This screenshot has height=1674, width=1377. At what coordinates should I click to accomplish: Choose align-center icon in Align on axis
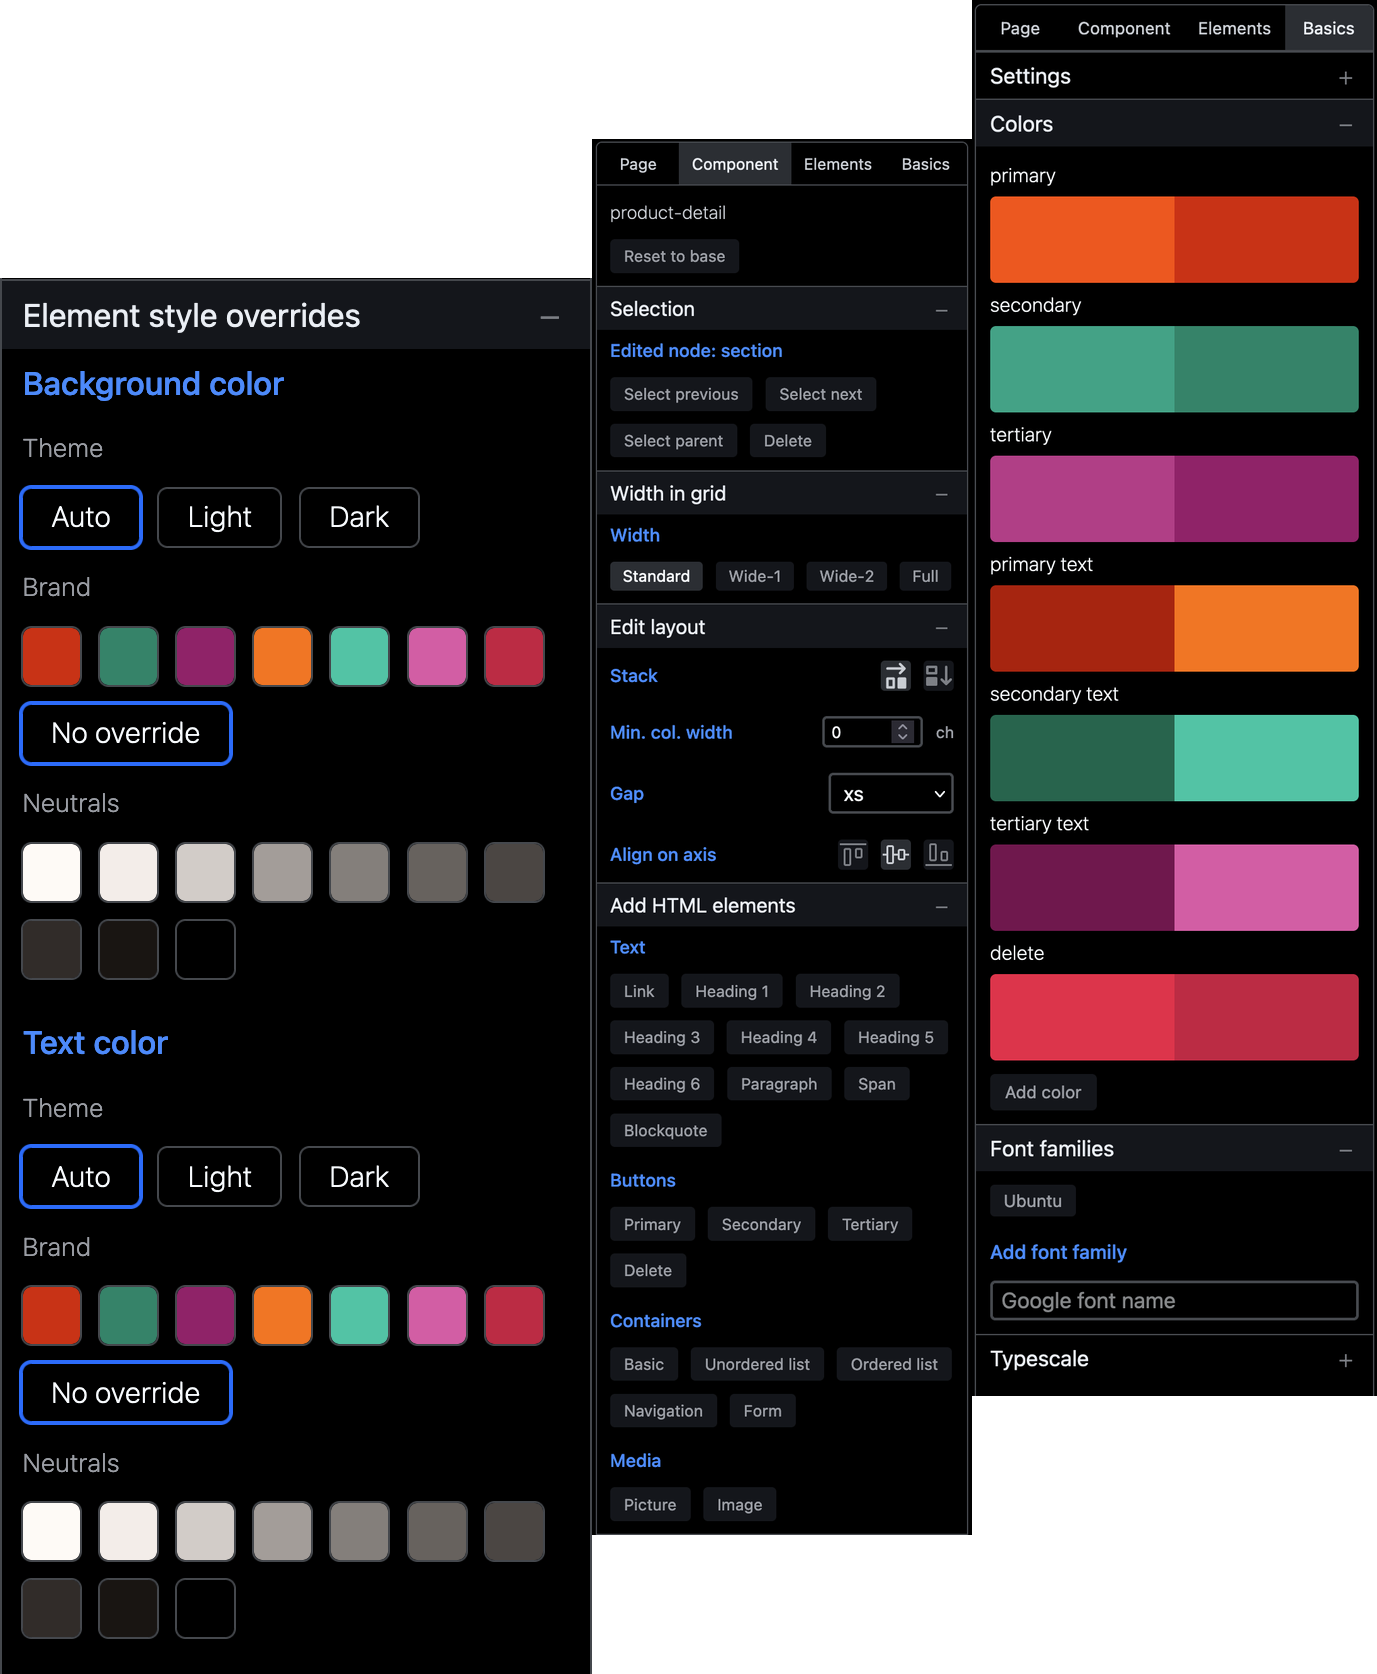[x=895, y=855]
